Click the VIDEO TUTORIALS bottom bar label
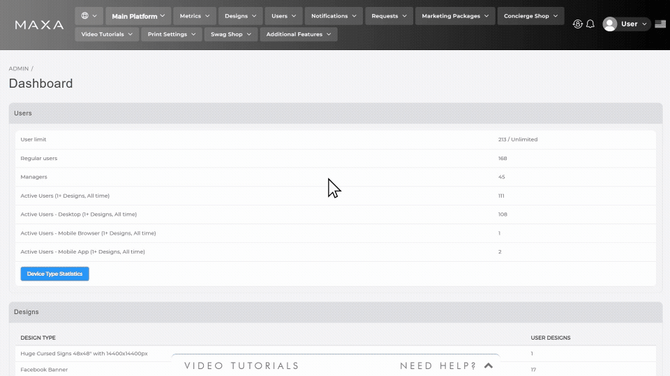The height and width of the screenshot is (376, 670). [x=242, y=366]
